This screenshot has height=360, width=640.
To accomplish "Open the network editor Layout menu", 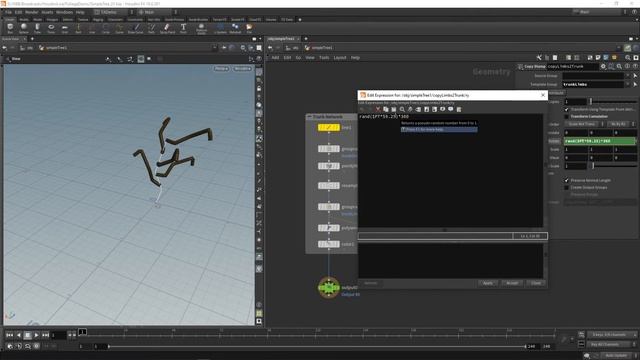I will [x=340, y=58].
